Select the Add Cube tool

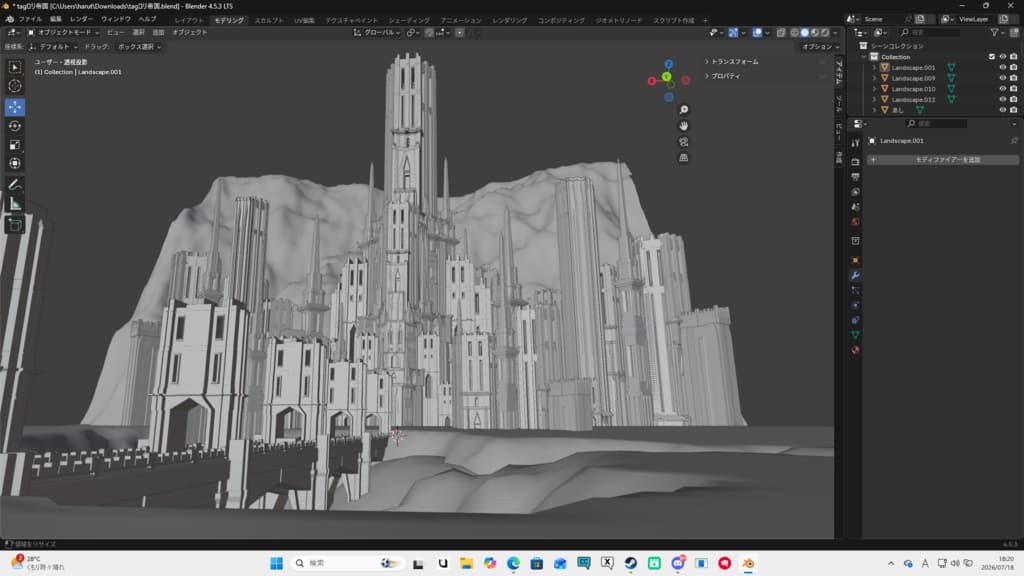14,225
